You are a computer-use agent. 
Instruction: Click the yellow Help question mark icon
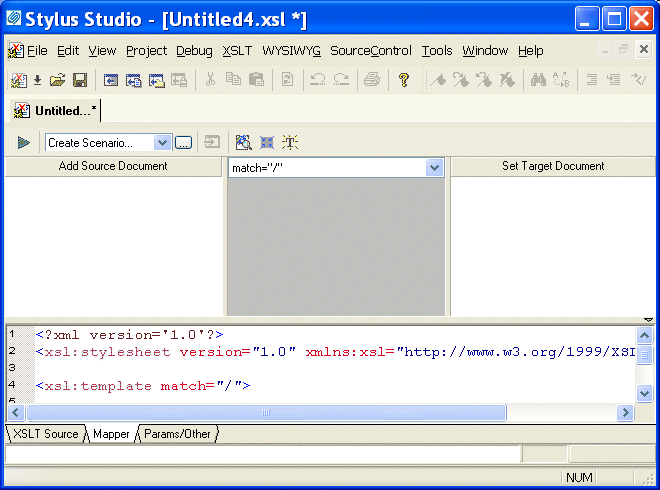point(404,80)
